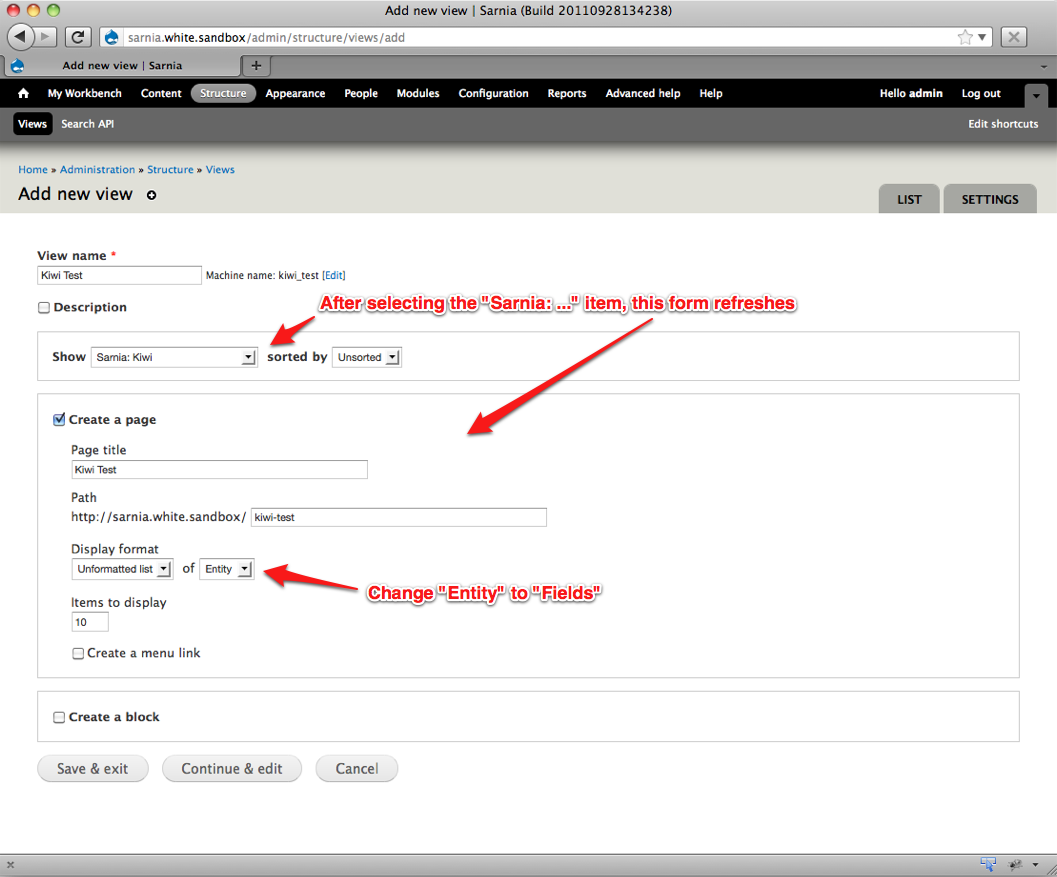
Task: Follow the Views breadcrumb link
Action: [220, 169]
